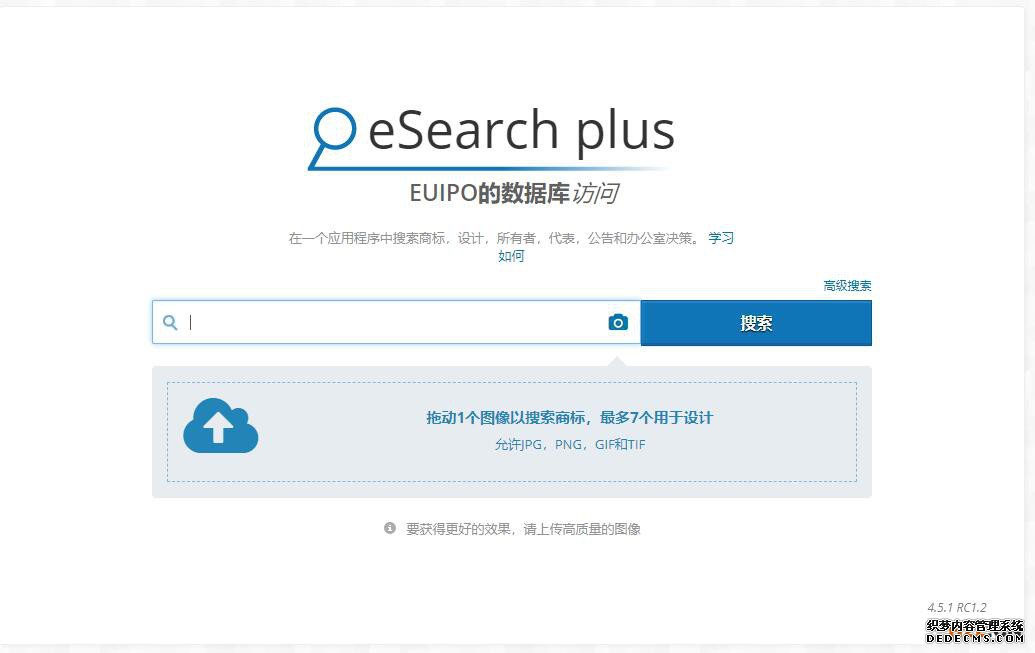1035x653 pixels.
Task: Click the camera photo-search icon again to close it
Action: point(617,322)
